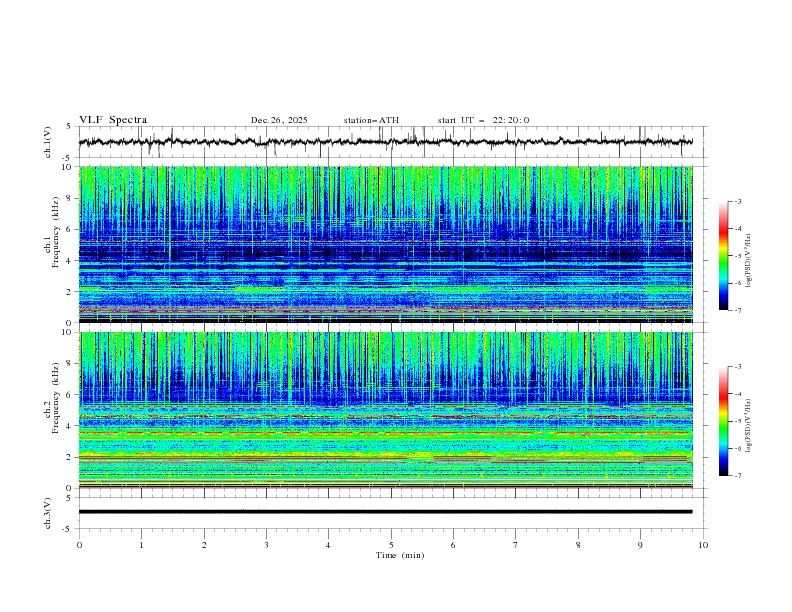Click the "ch.1(V)" waveform axis label
The image size is (792, 612).
(x=48, y=142)
